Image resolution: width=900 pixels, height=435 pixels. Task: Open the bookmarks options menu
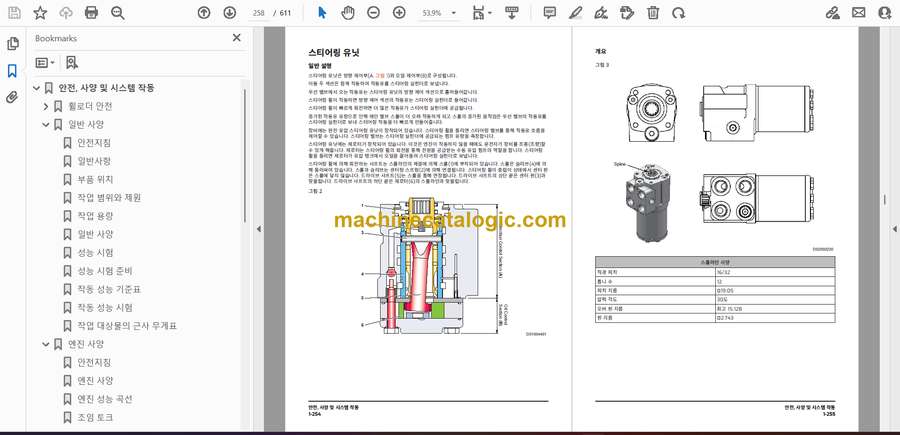[x=45, y=63]
